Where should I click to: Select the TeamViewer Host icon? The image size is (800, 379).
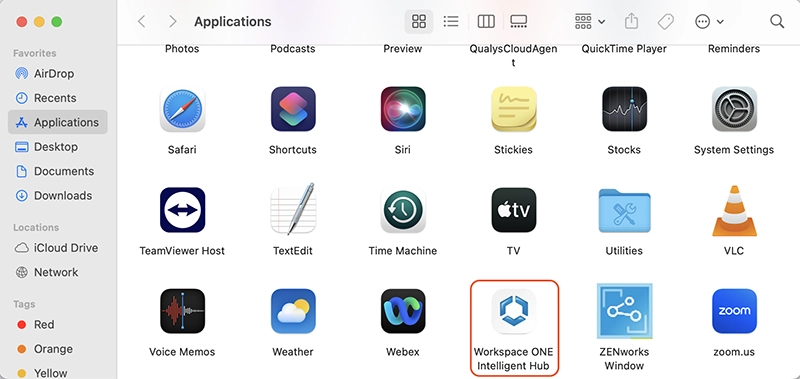(x=182, y=210)
